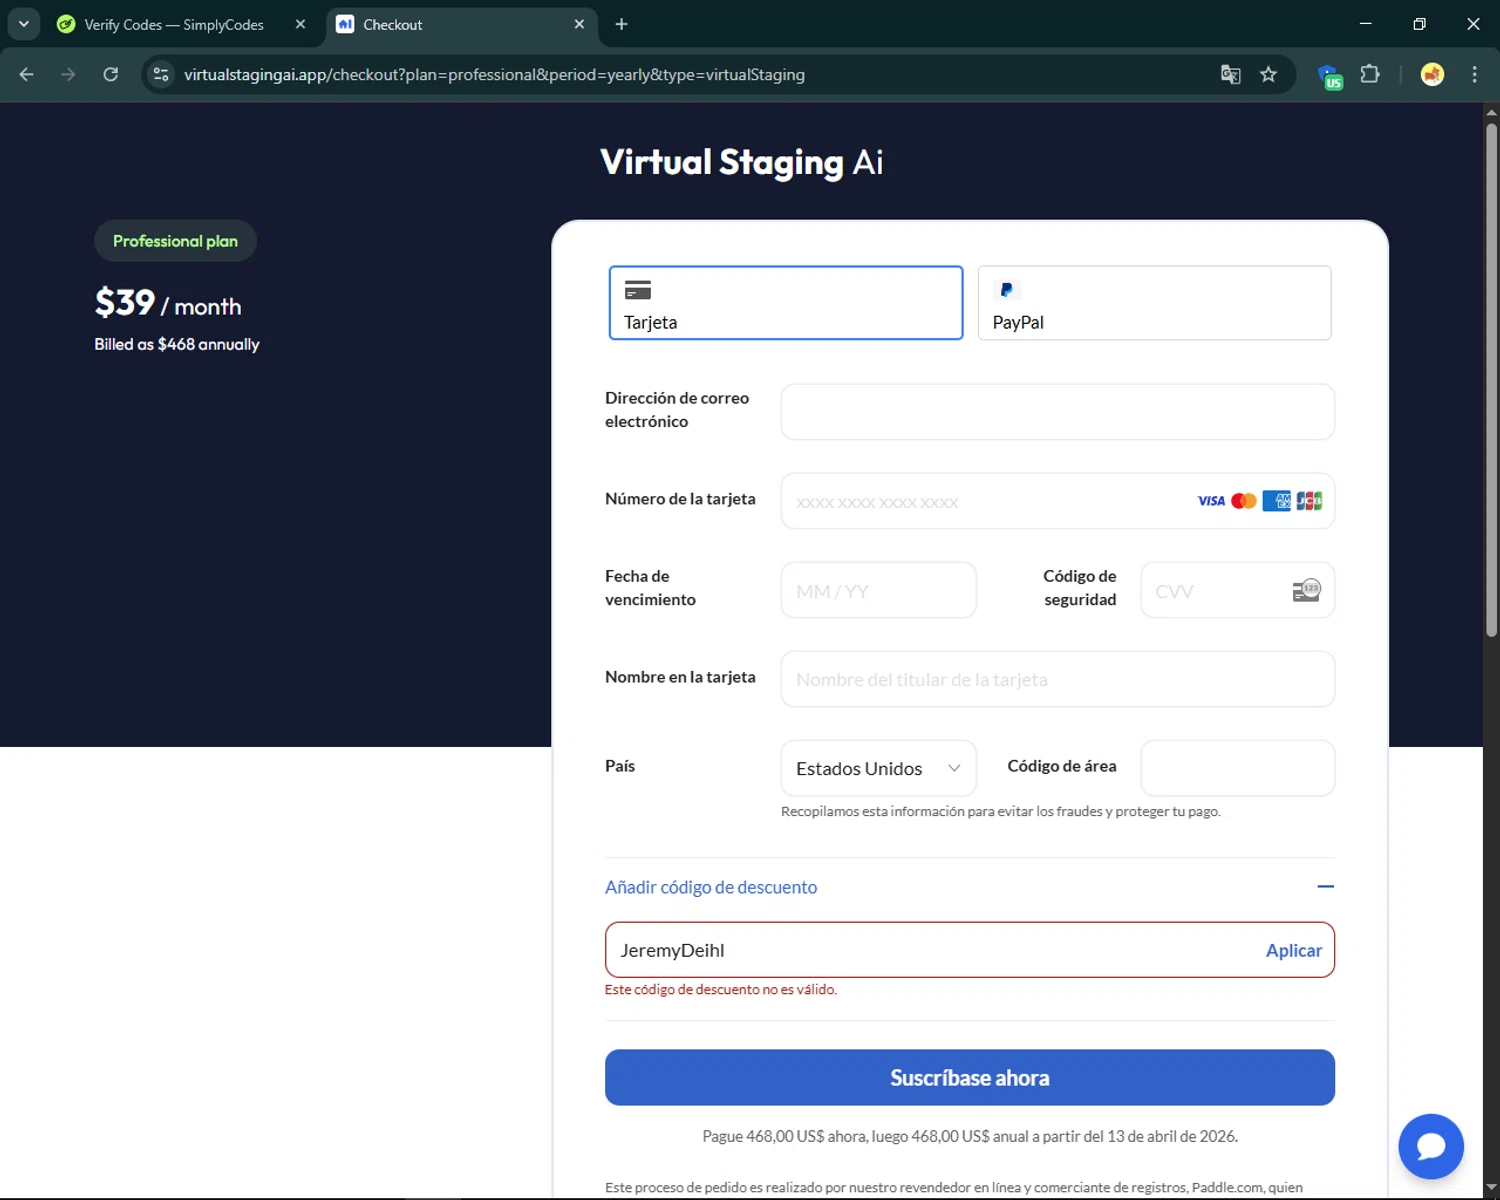Focus the Dirección de correo electrónico field
Image resolution: width=1500 pixels, height=1200 pixels.
pos(1057,412)
